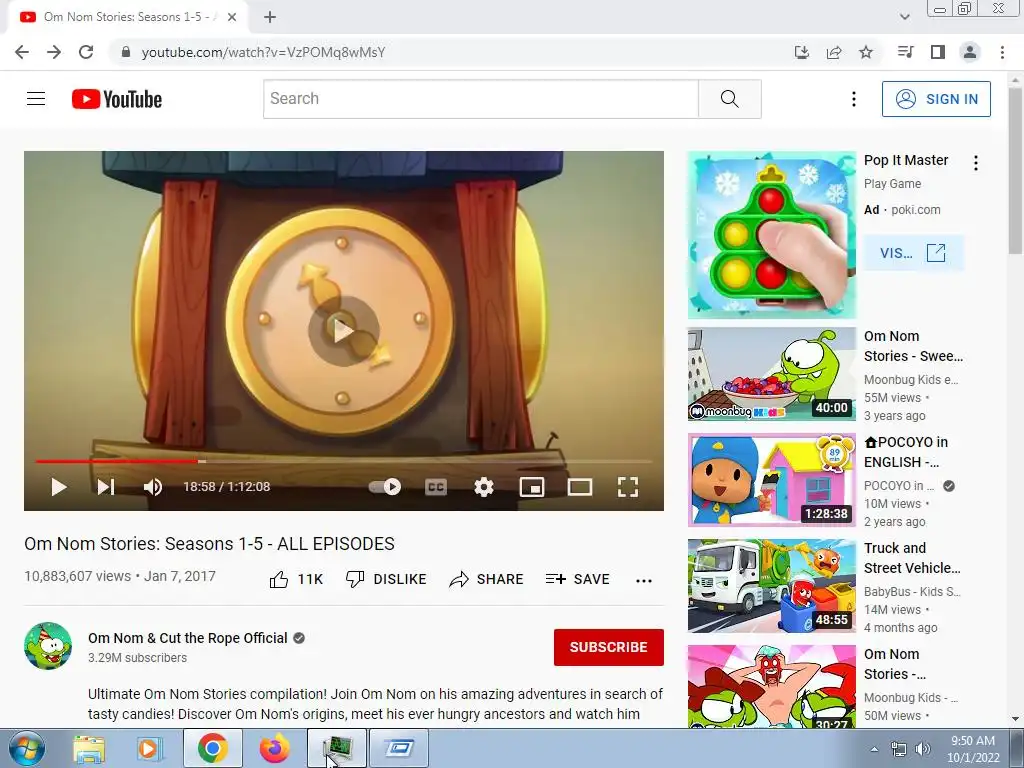The height and width of the screenshot is (768, 1024).
Task: Focus the YouTube Search field
Action: [481, 99]
